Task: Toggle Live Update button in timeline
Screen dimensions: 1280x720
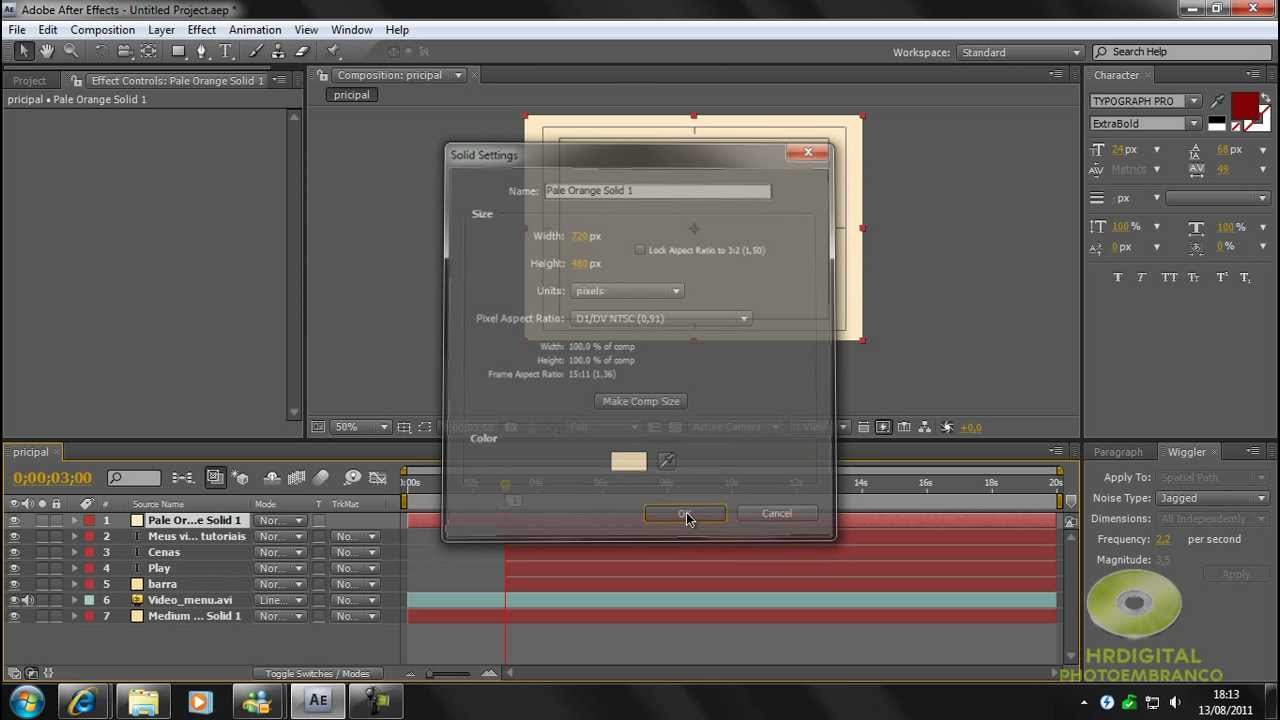Action: (215, 478)
